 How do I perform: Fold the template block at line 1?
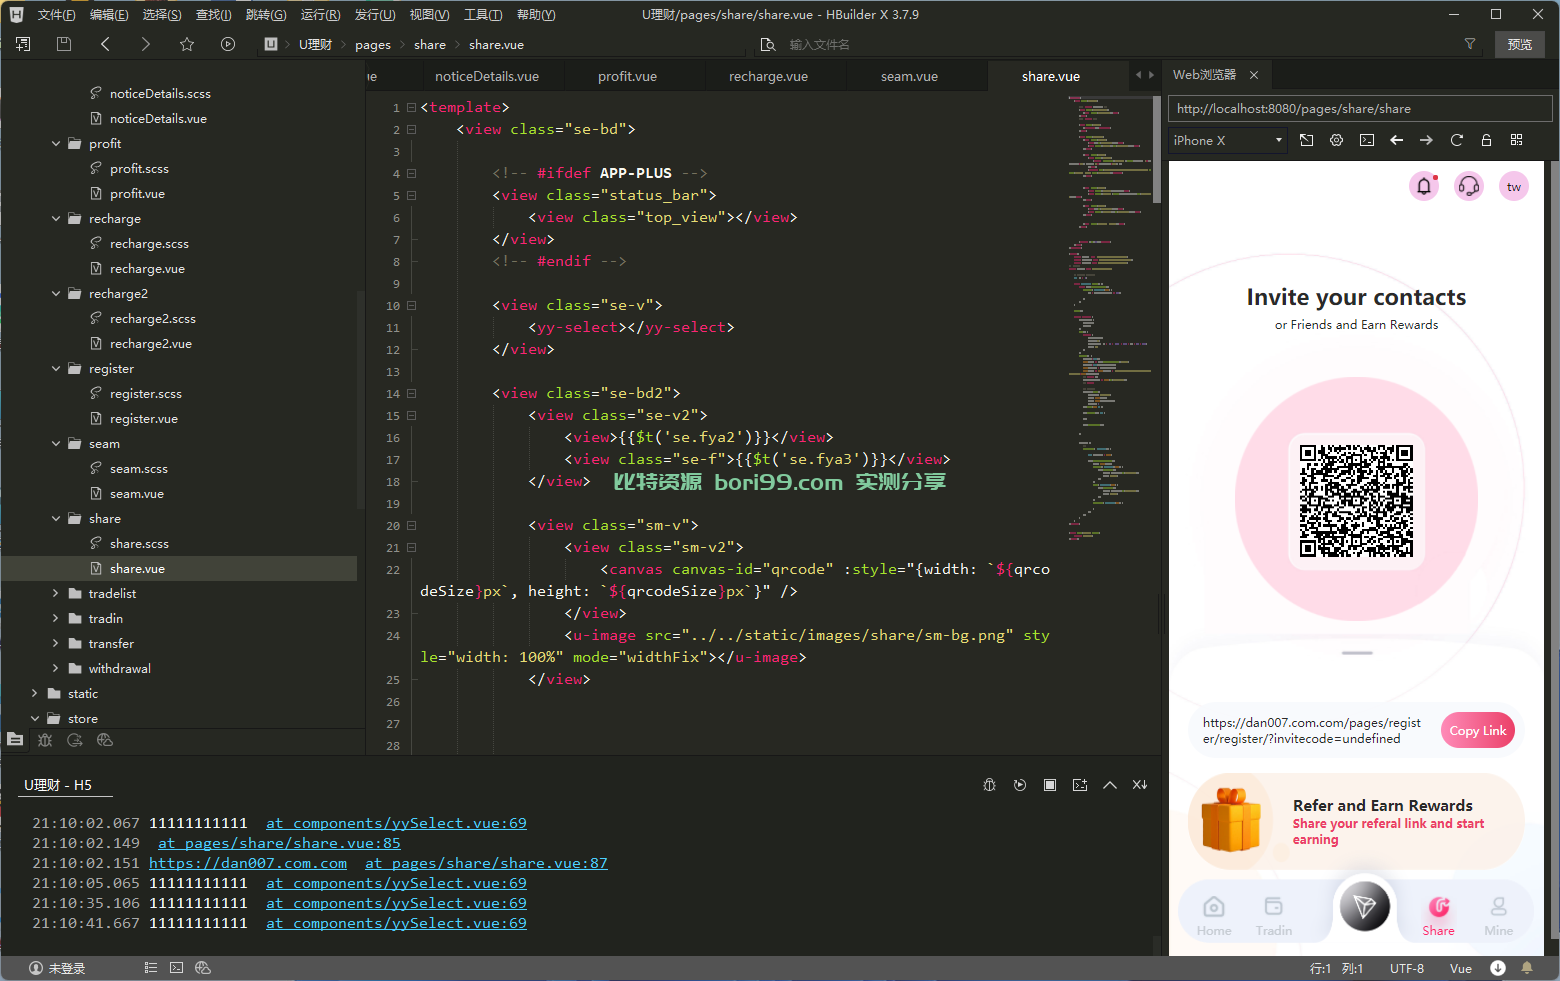tap(411, 107)
